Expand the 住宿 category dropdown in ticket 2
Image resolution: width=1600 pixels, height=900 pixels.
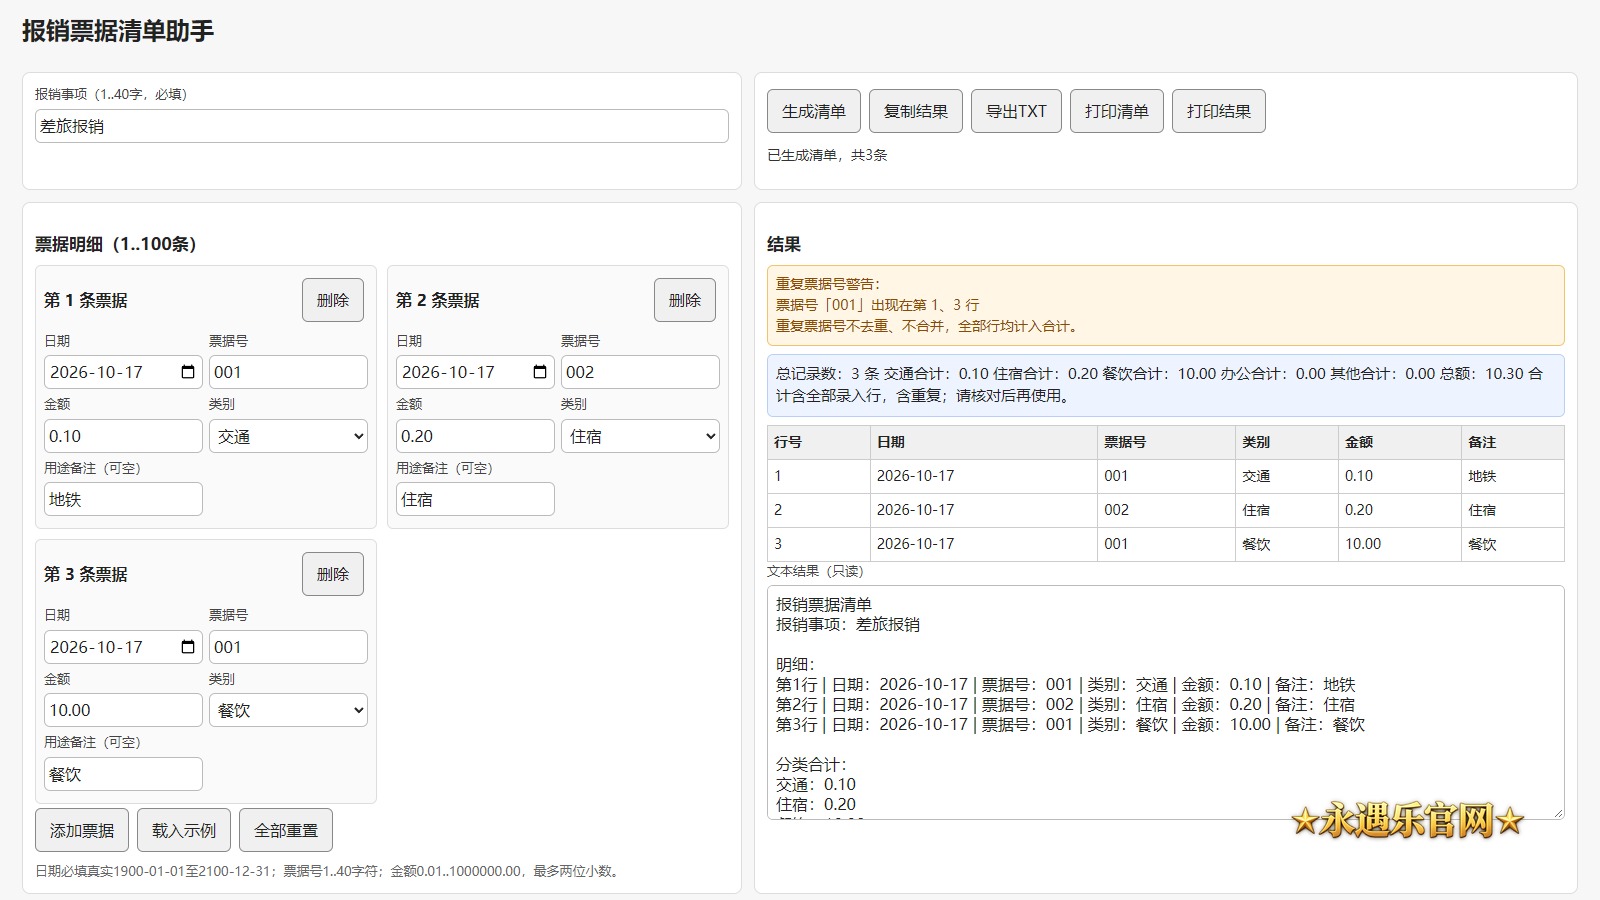[640, 436]
